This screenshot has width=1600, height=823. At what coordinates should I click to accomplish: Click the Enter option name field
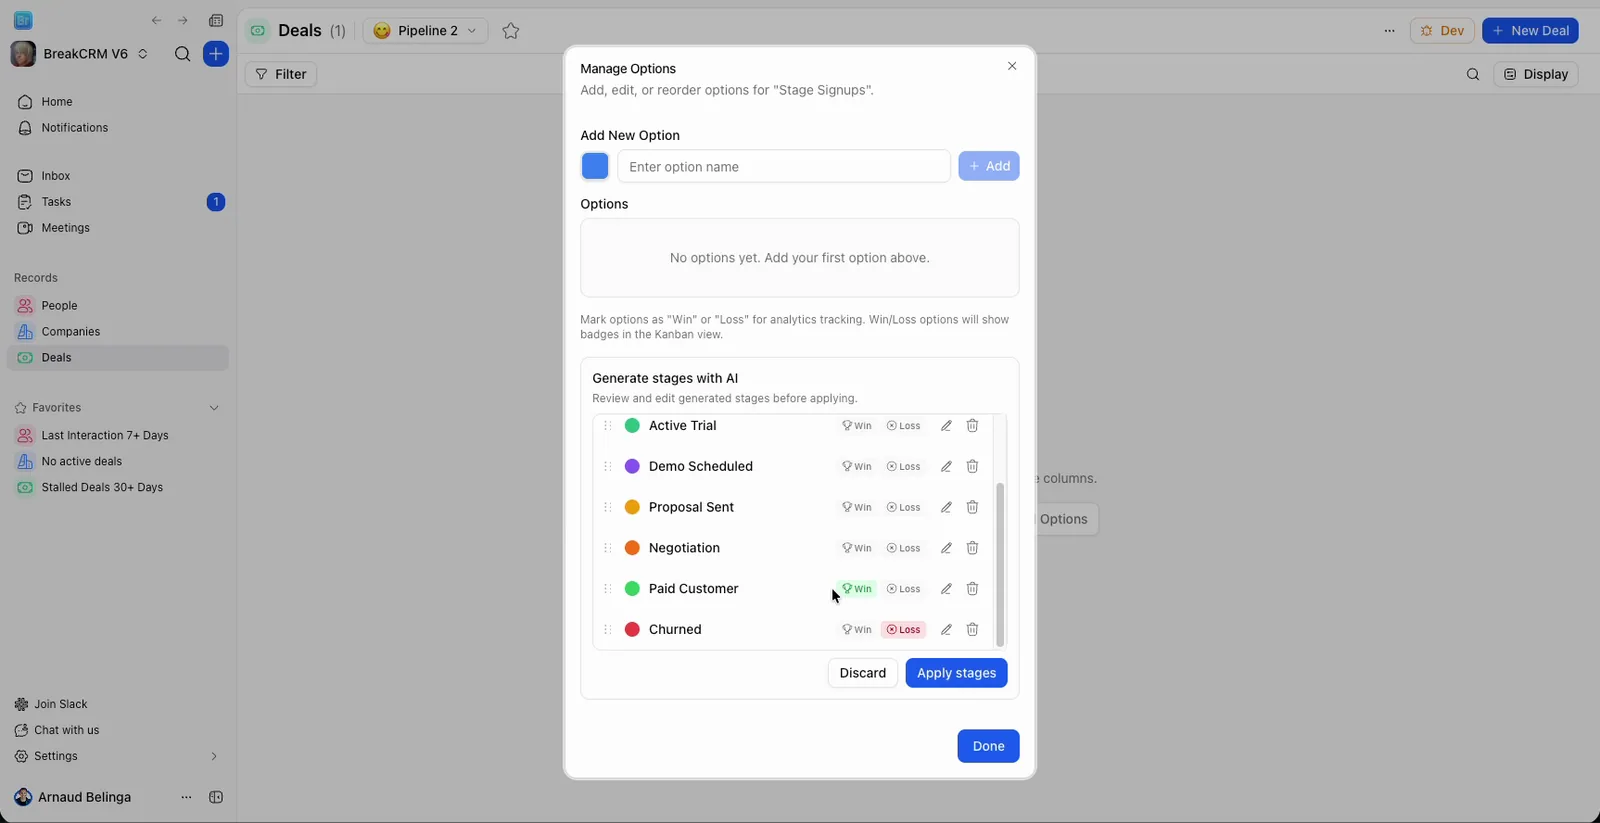tap(784, 166)
